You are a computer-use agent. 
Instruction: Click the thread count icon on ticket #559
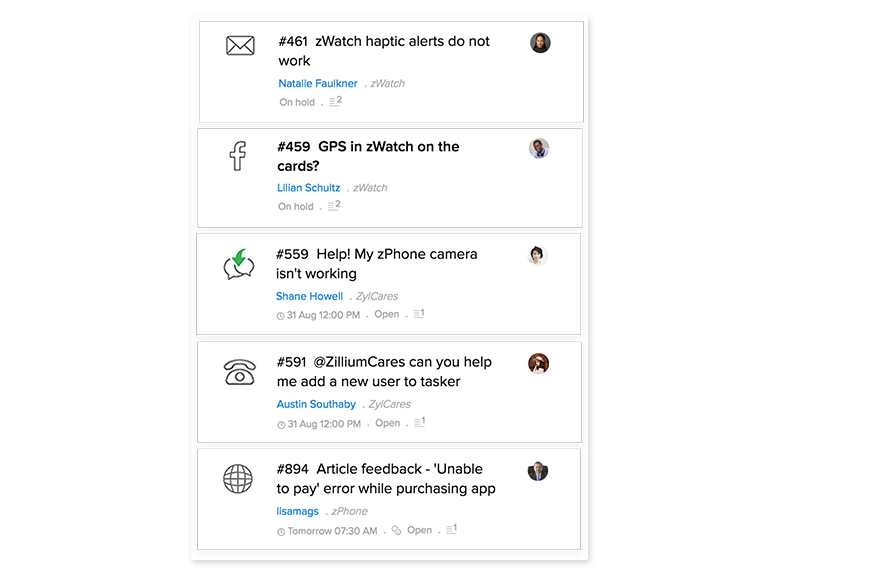click(x=418, y=314)
